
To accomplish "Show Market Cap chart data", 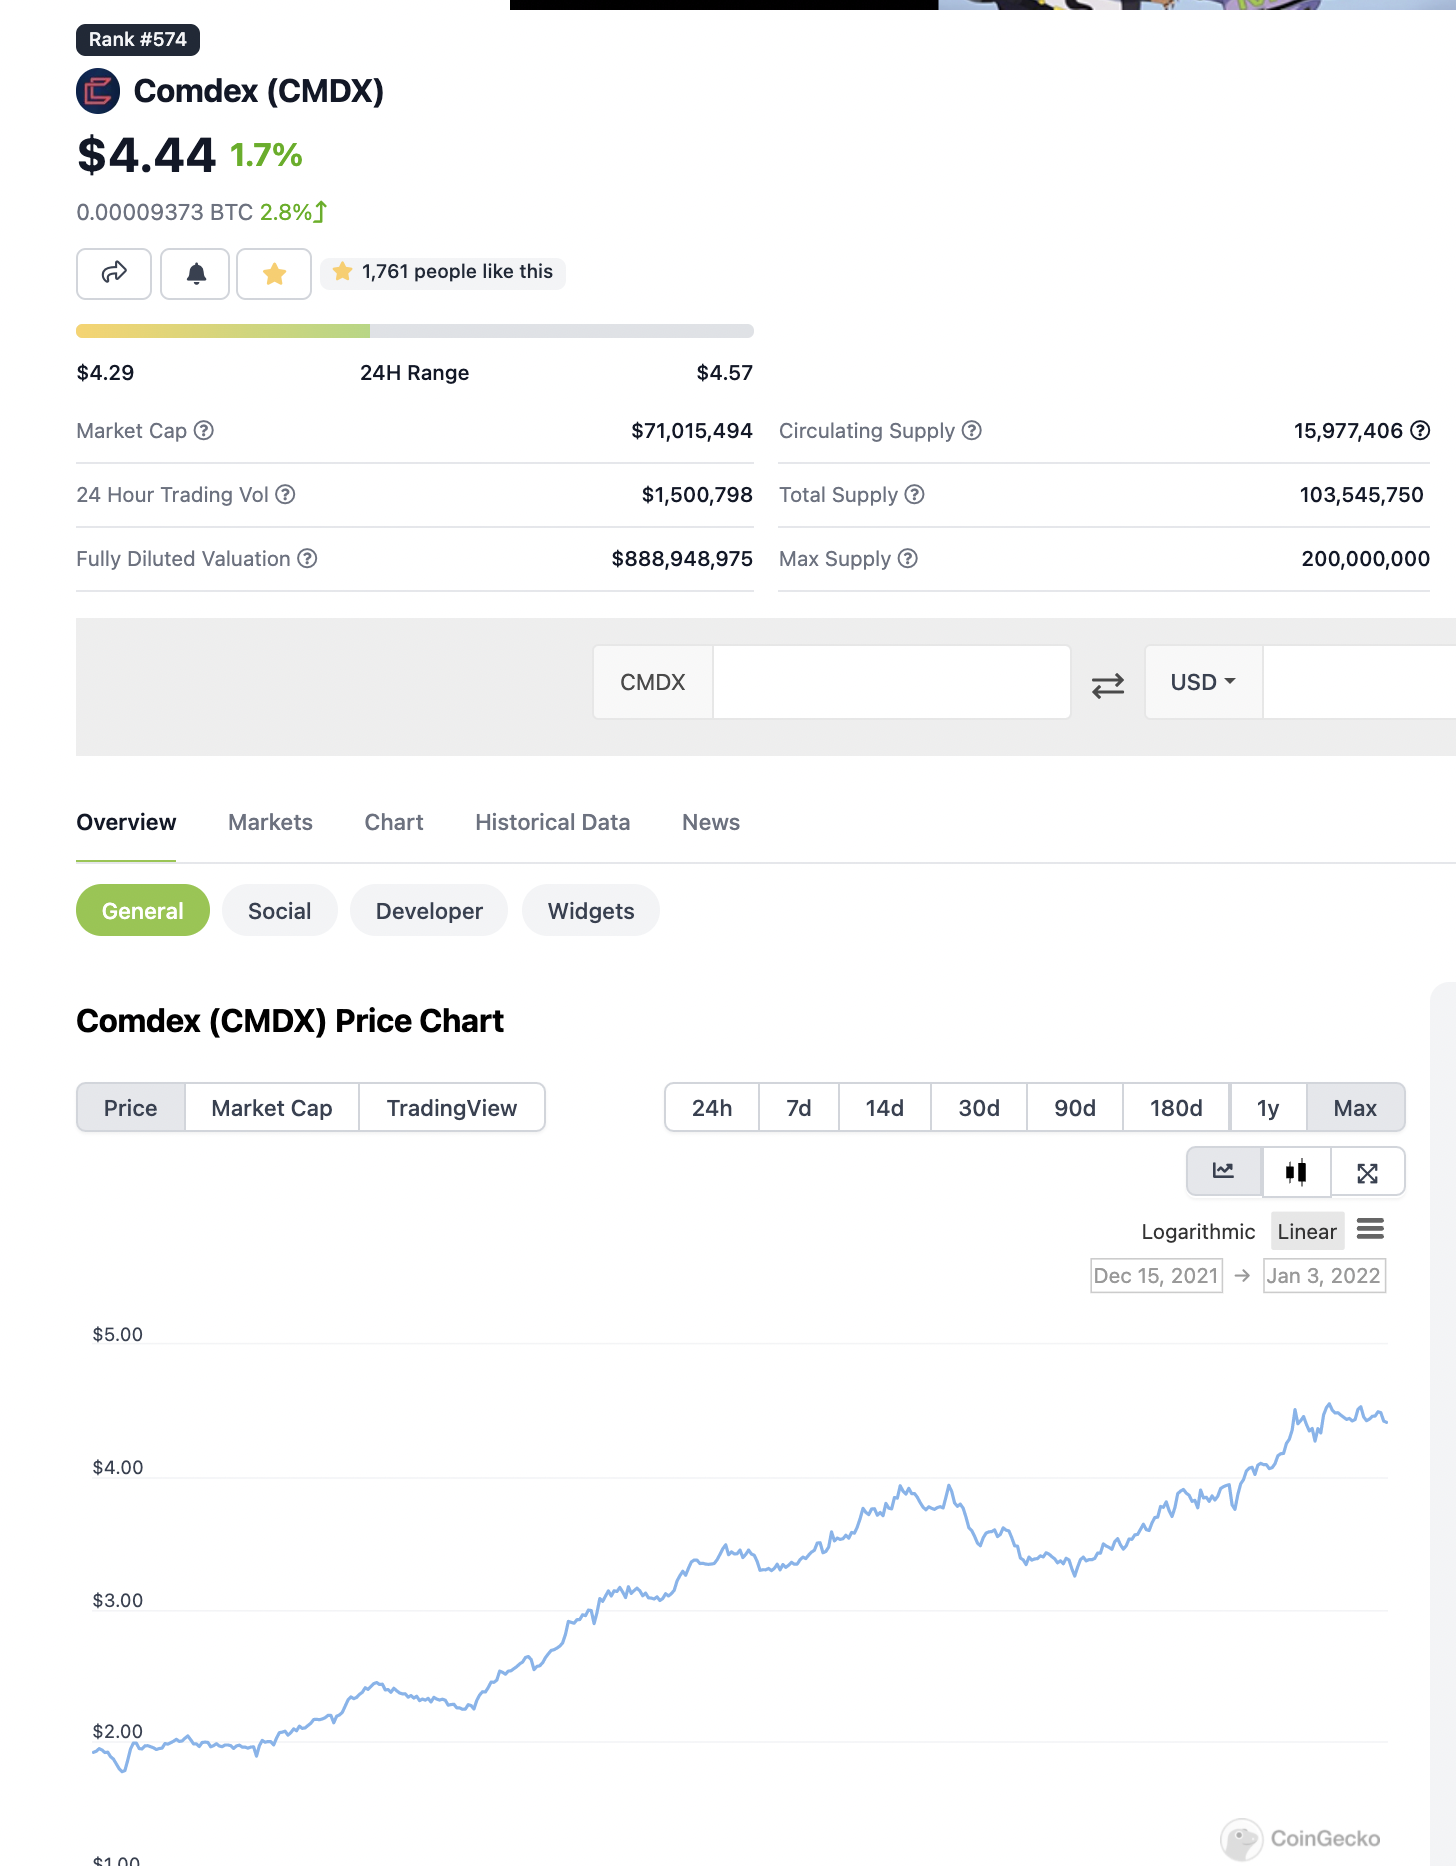I will tap(272, 1108).
